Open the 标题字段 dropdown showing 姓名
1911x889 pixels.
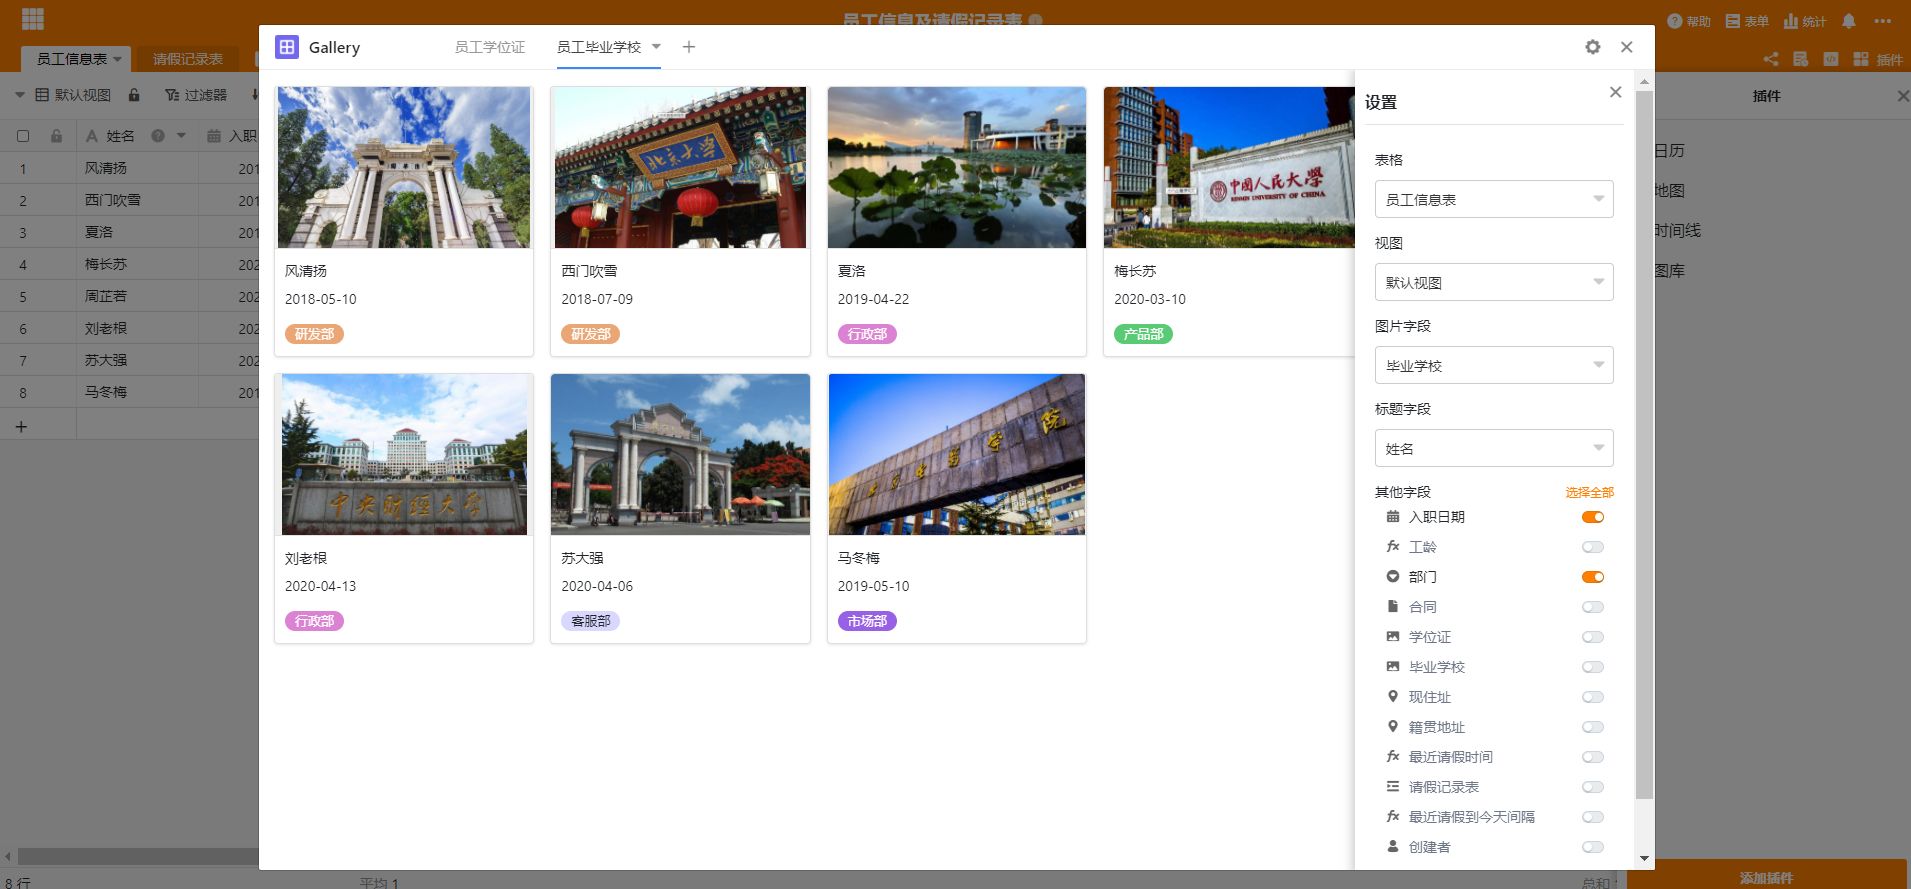pos(1494,448)
